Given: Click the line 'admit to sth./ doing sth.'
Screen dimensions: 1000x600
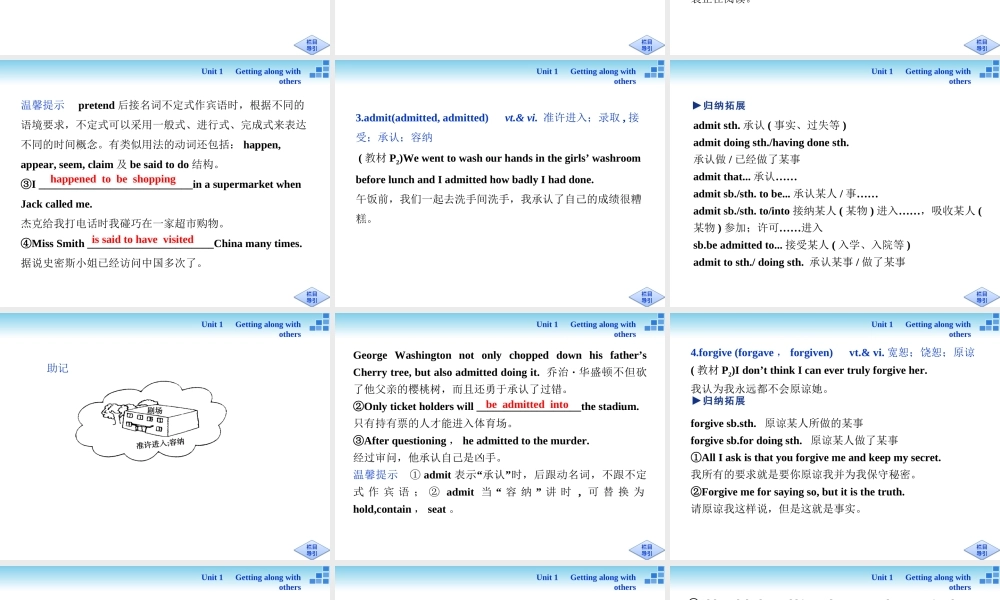Looking at the screenshot, I should [x=799, y=262].
